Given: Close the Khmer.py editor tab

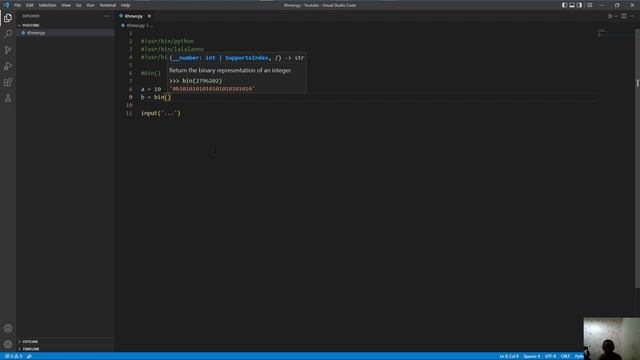Looking at the screenshot, I should (149, 16).
